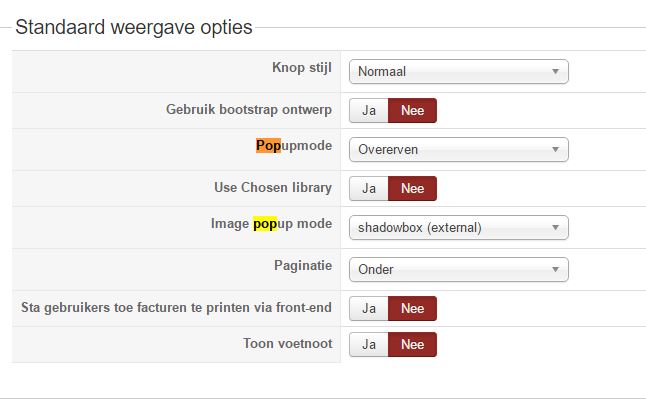Select Nee for Gebruik bootstrap ontwerp
The width and height of the screenshot is (646, 399).
[x=412, y=110]
